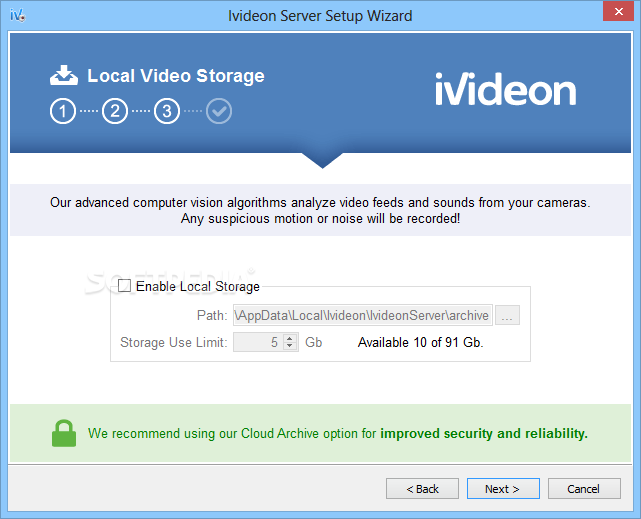
Task: Click the step 3 circle indicator
Action: click(x=167, y=111)
